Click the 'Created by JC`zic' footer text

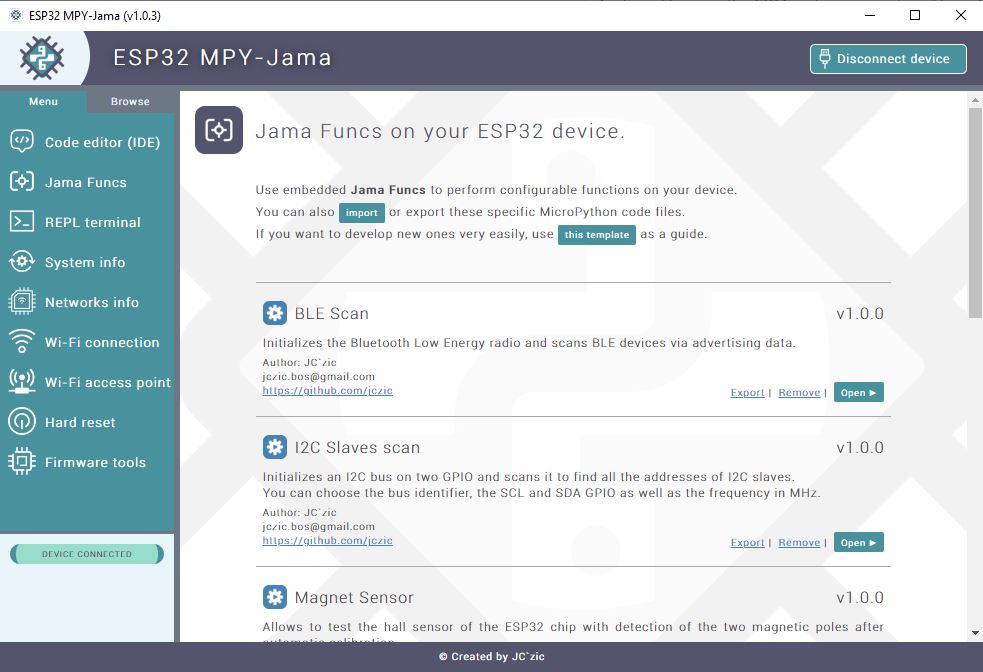click(x=492, y=656)
